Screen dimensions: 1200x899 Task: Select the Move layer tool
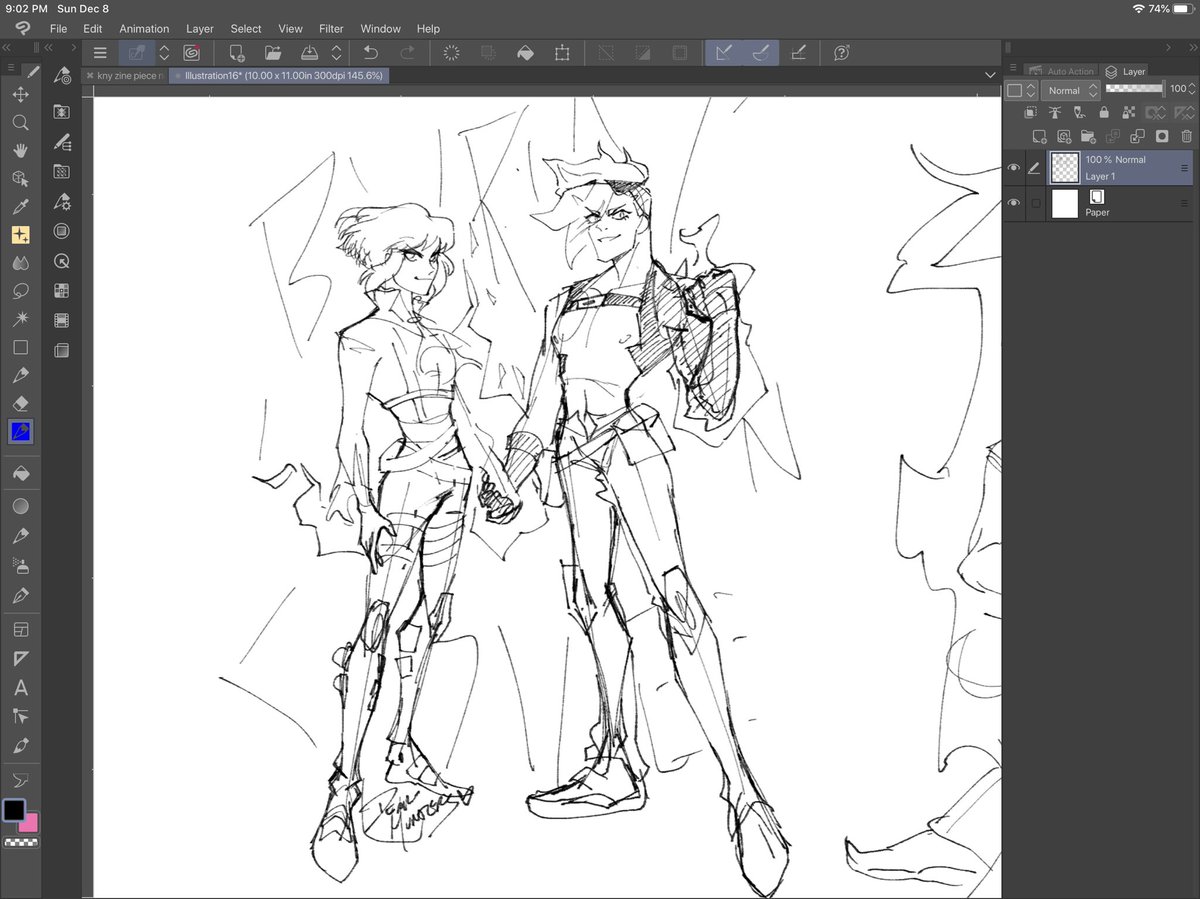(20, 94)
